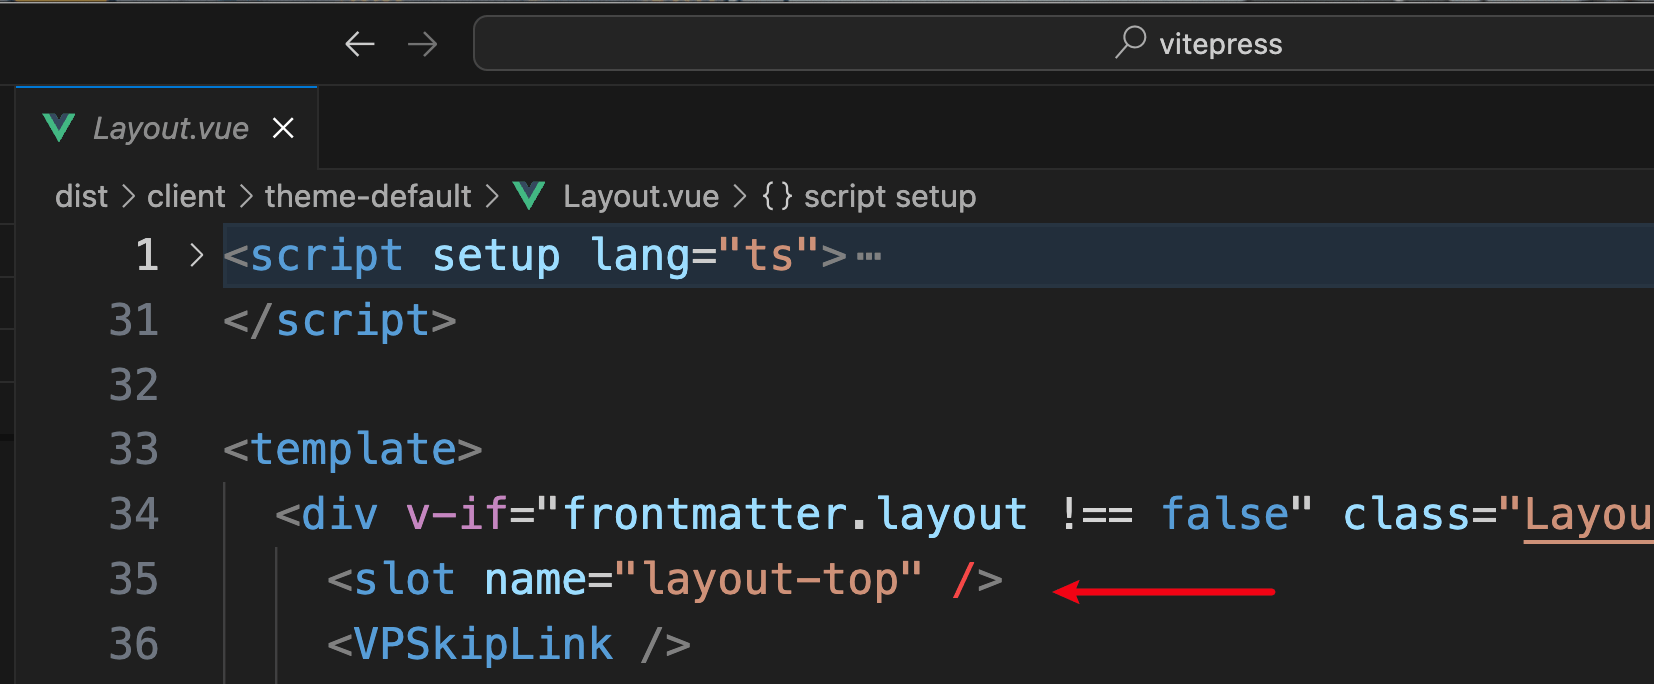Open the 'dist' breadcrumb folder
1654x684 pixels.
(81, 196)
